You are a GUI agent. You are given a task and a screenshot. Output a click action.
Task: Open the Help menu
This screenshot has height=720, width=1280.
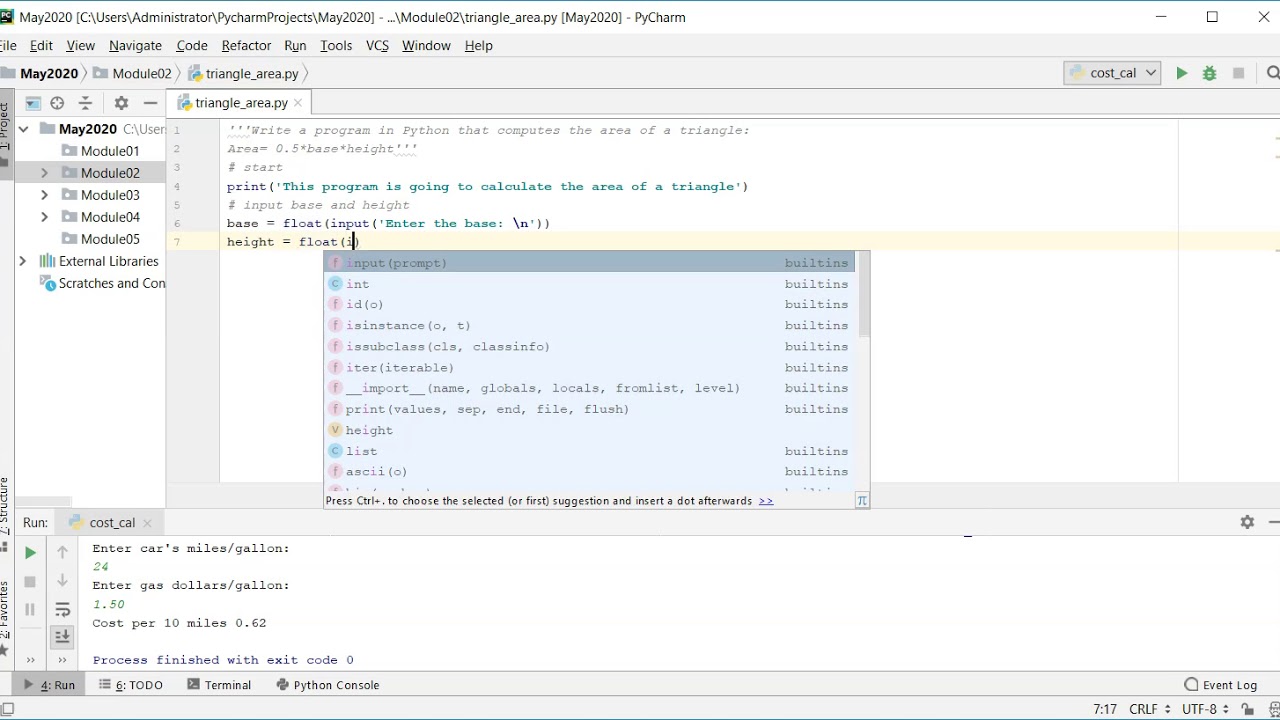(478, 45)
